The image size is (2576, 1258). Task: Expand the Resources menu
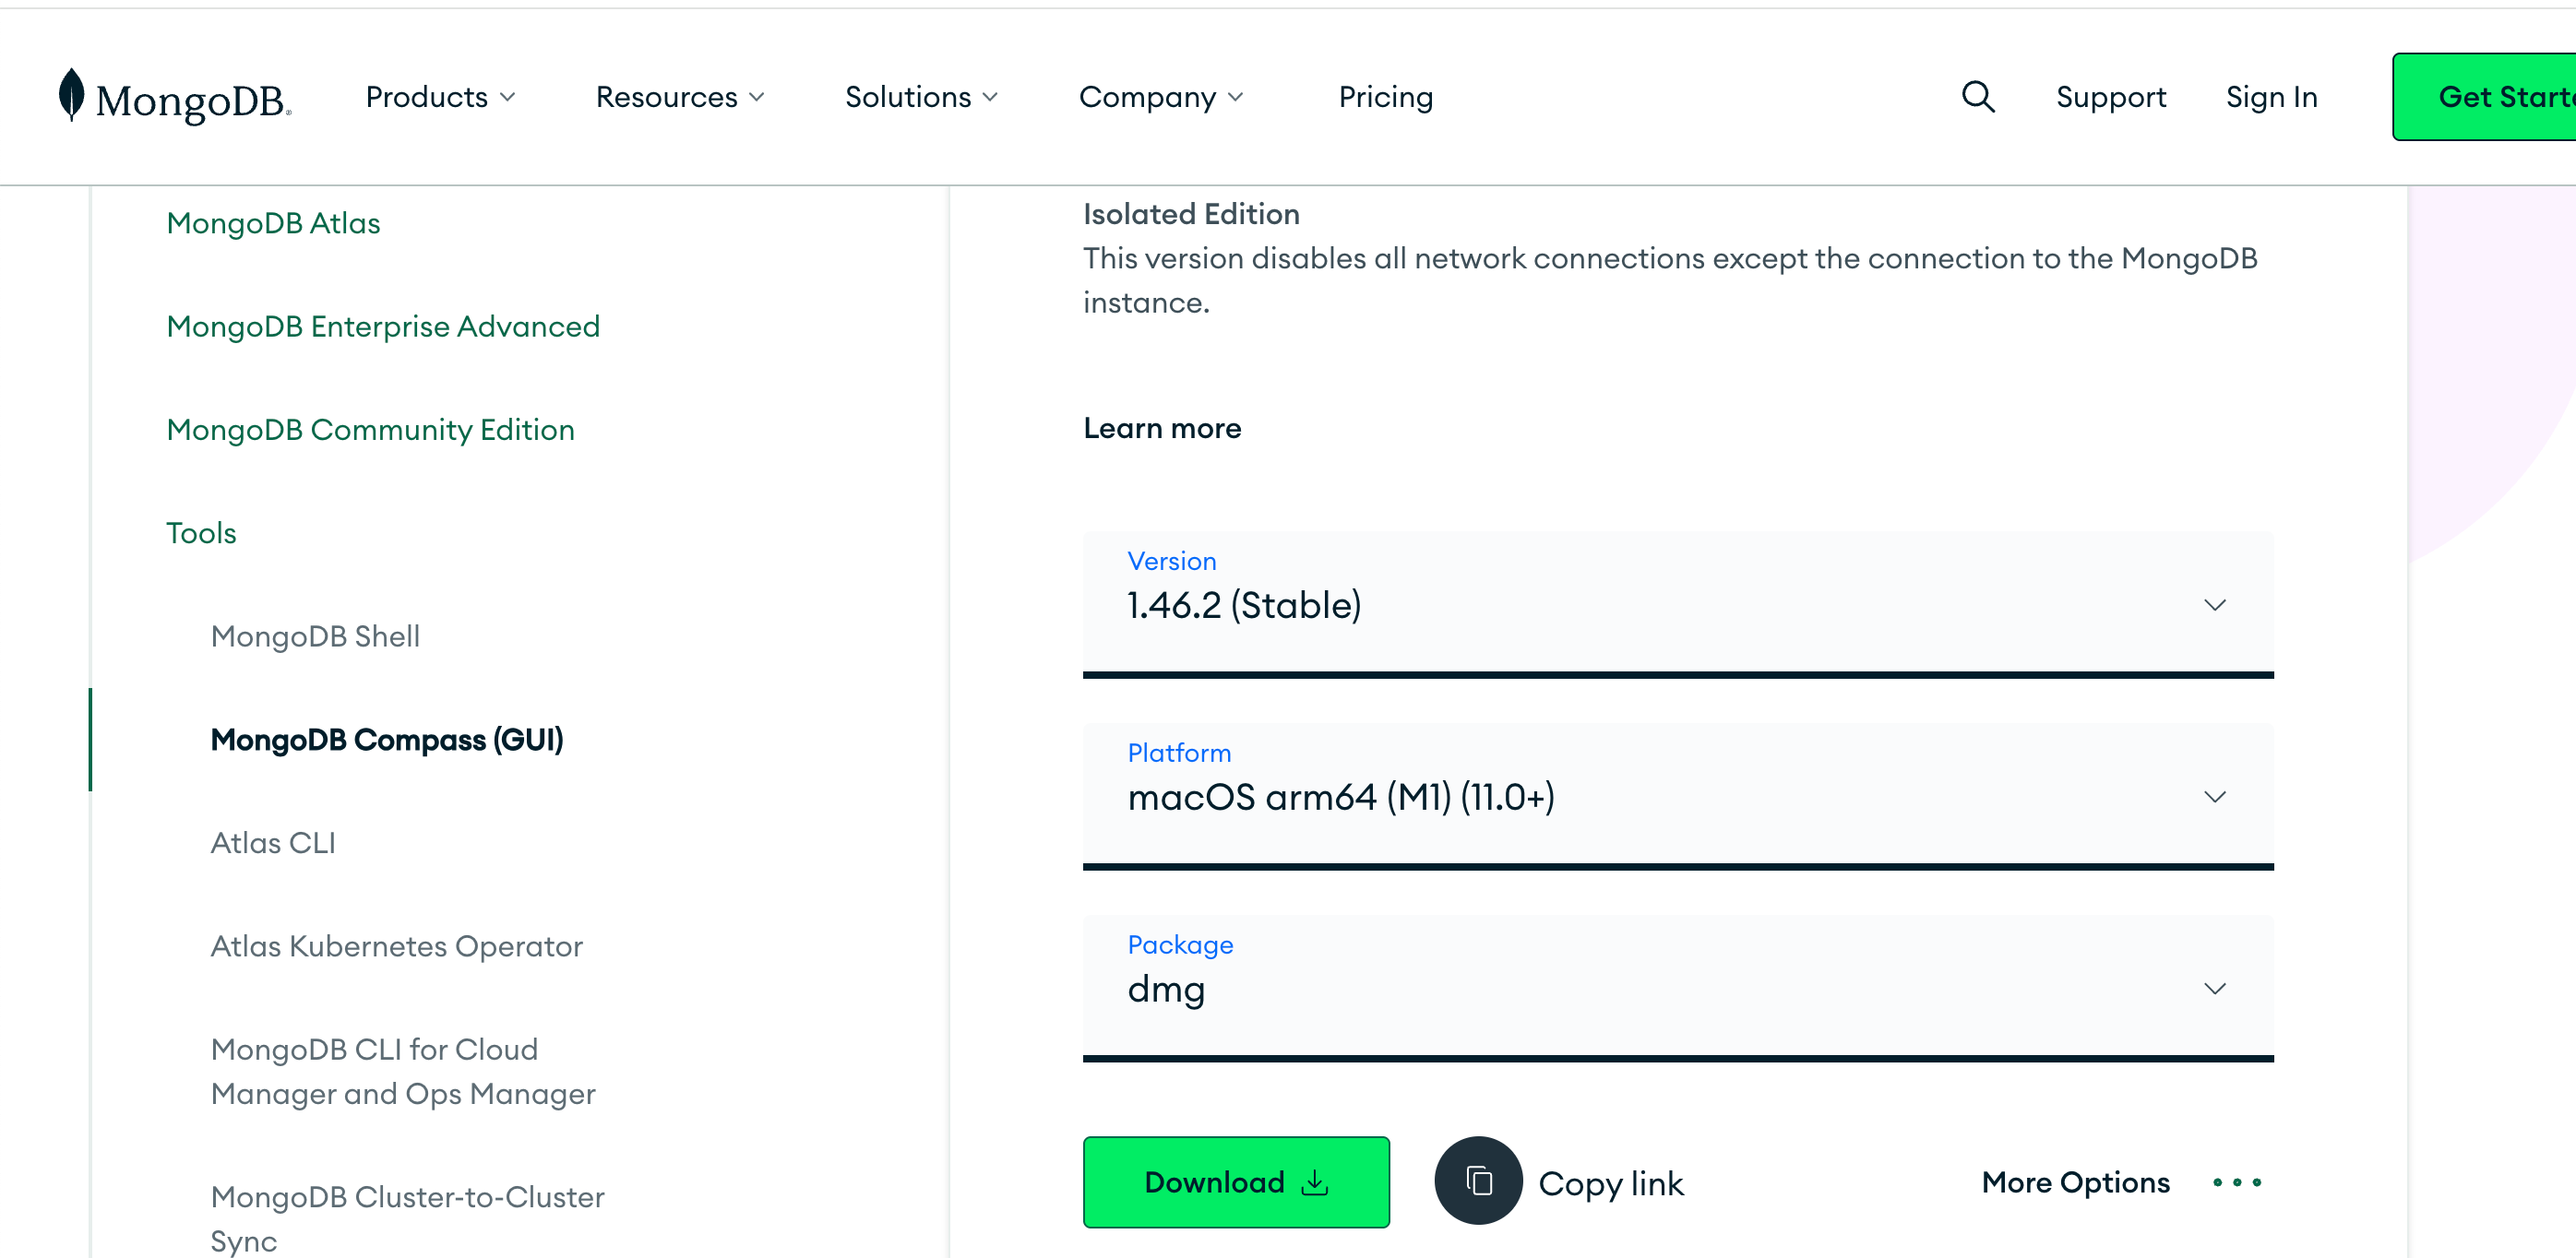(x=680, y=97)
